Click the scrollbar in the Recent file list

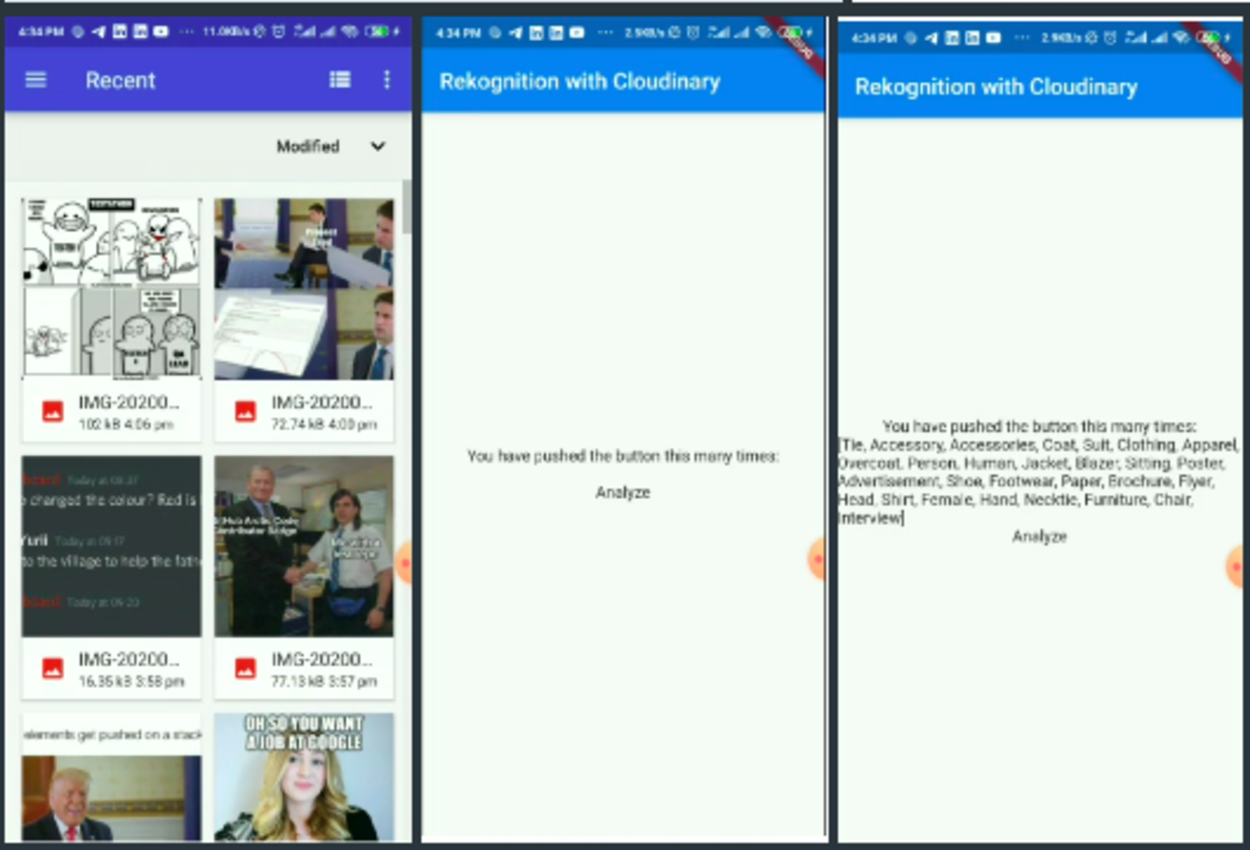pyautogui.click(x=406, y=208)
